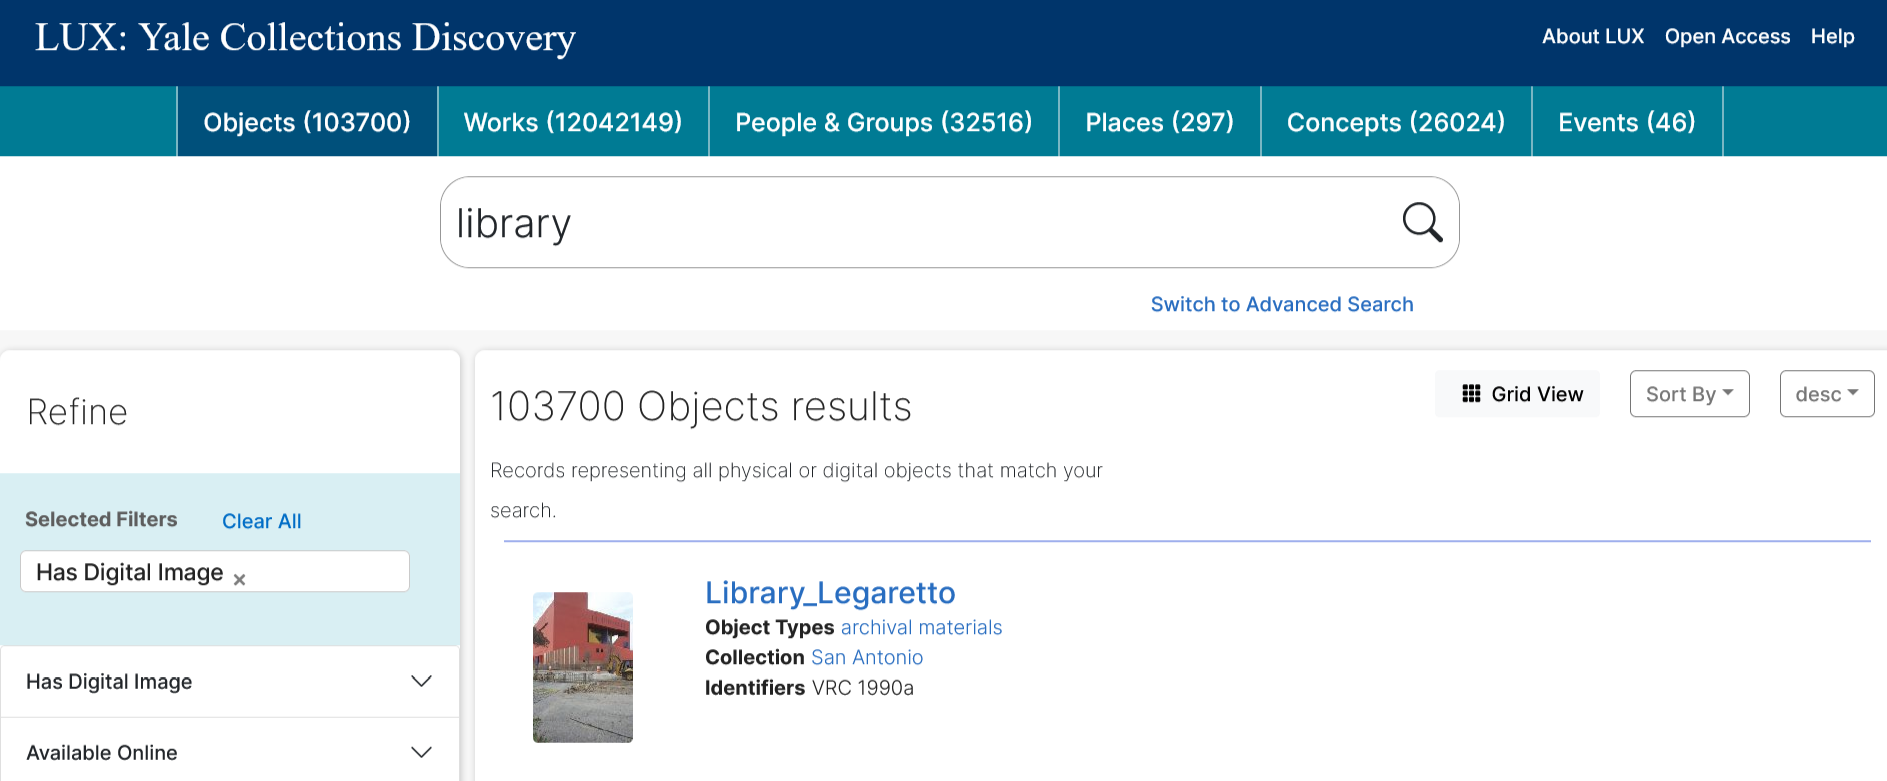Click the grid view squares icon
This screenshot has width=1887, height=781.
(x=1470, y=393)
